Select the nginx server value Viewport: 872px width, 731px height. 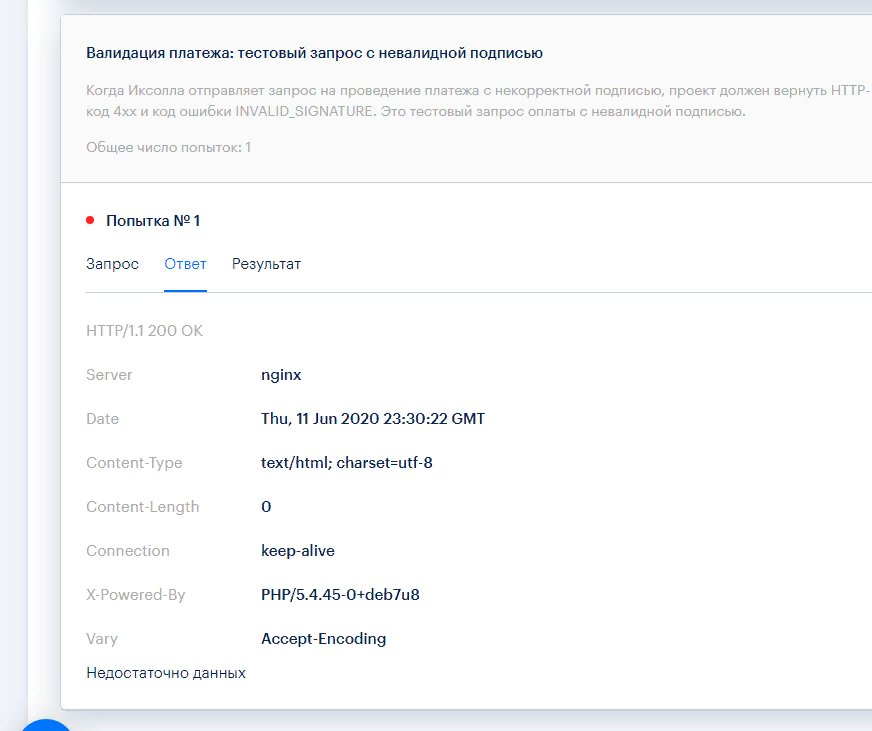tap(281, 375)
